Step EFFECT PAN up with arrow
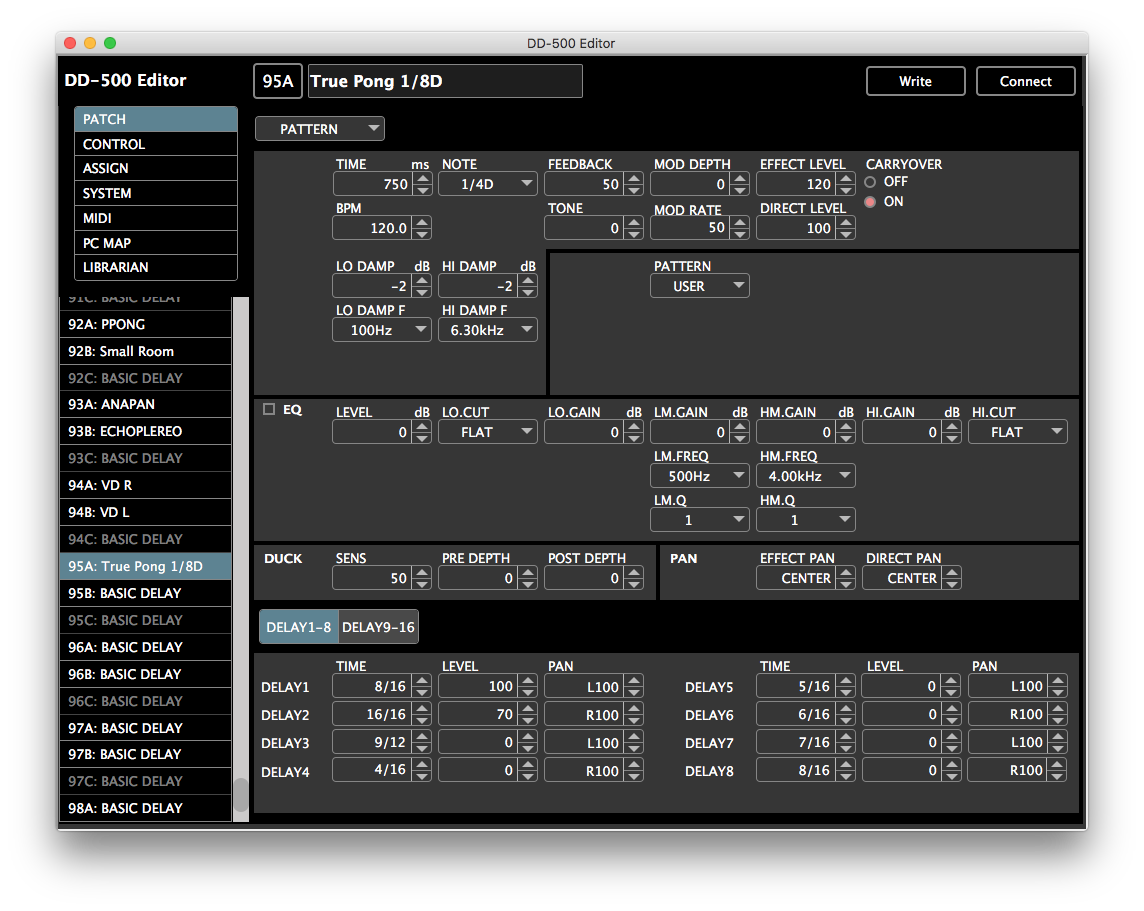The height and width of the screenshot is (911, 1144). click(x=846, y=573)
